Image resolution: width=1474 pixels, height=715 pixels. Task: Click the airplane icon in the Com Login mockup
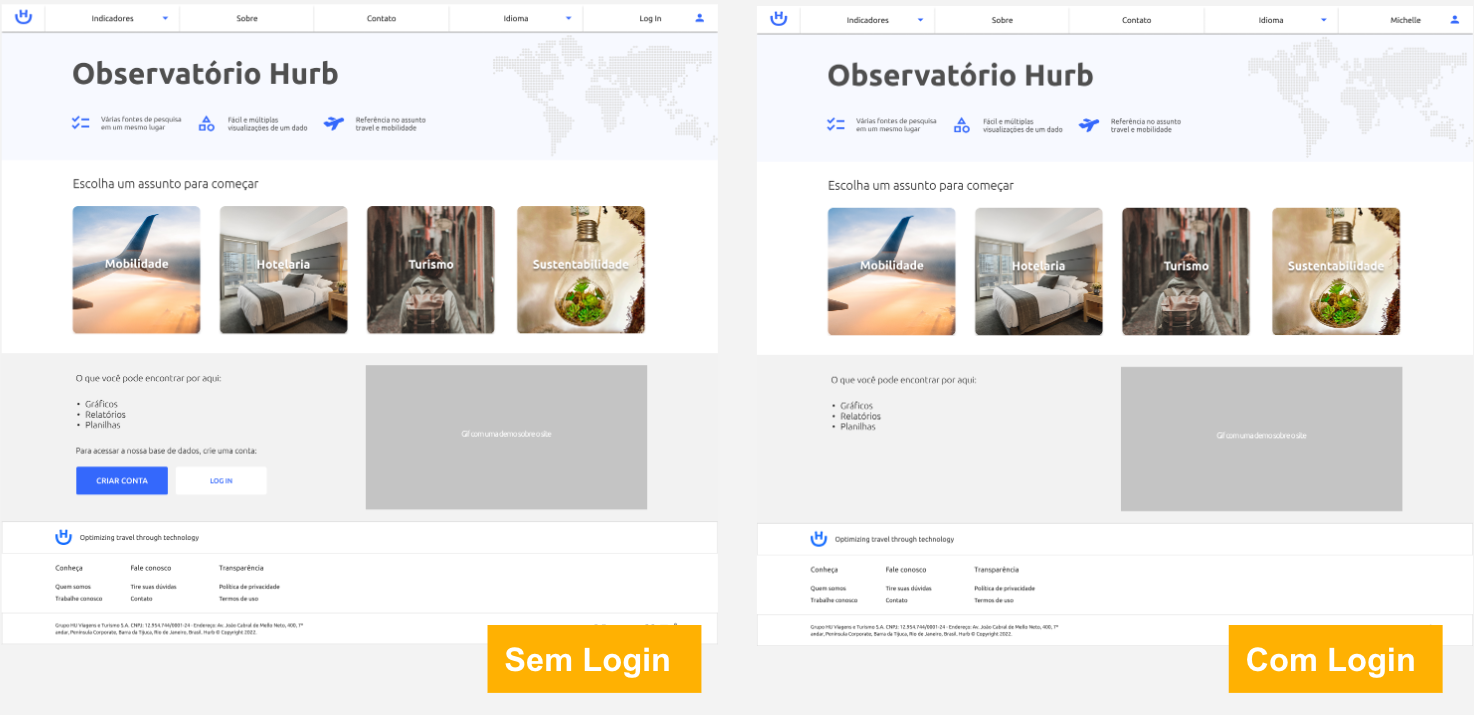1089,125
